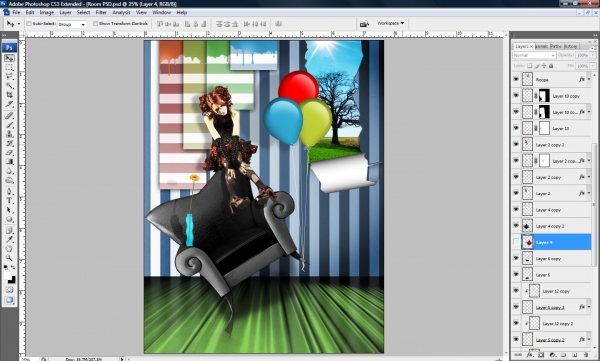Image resolution: width=600 pixels, height=361 pixels.
Task: Open the Fill slider arrow
Action: [593, 66]
